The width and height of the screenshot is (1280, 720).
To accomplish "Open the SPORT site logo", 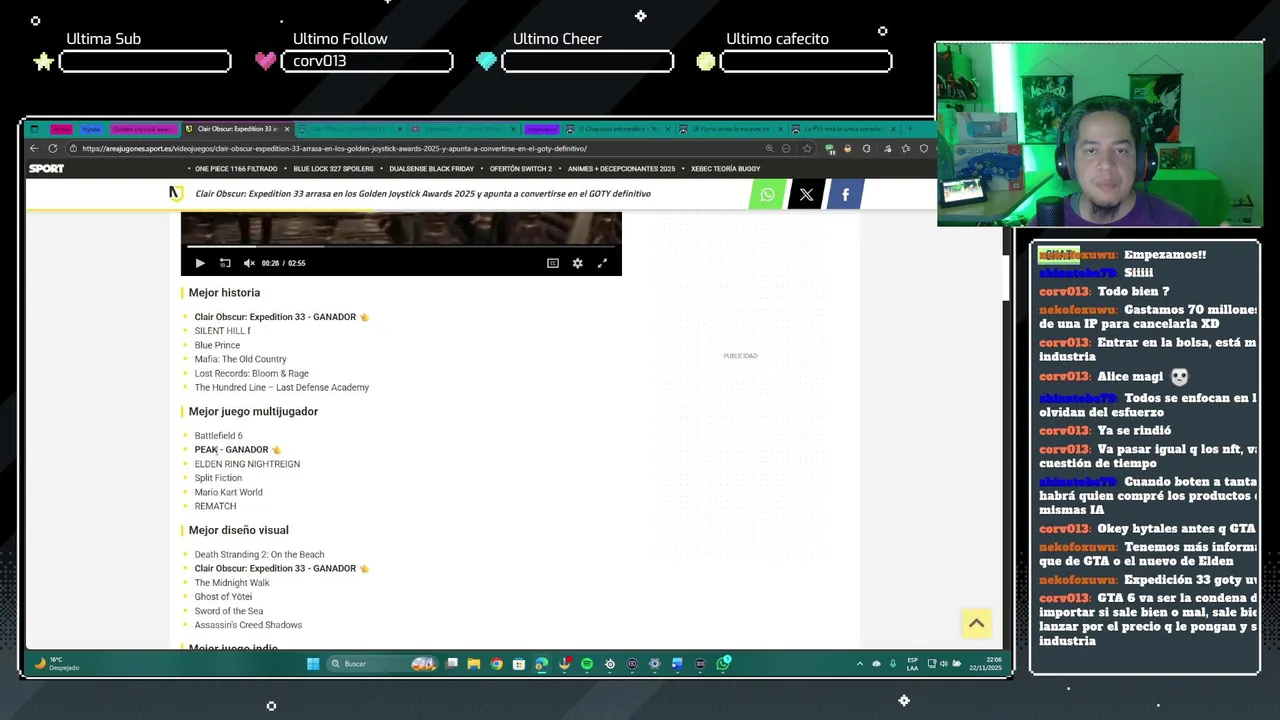I will click(46, 168).
